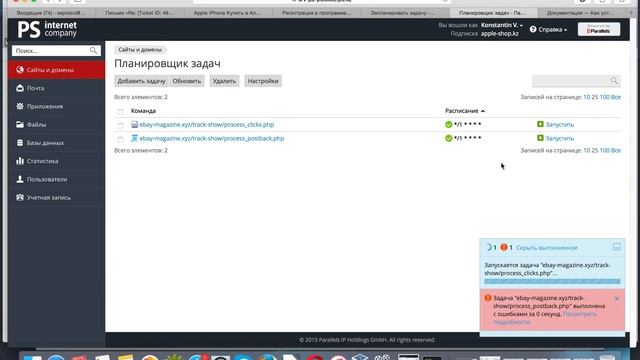Close the process_postback.php error notification
Image resolution: width=640 pixels, height=360 pixels.
coord(616,299)
